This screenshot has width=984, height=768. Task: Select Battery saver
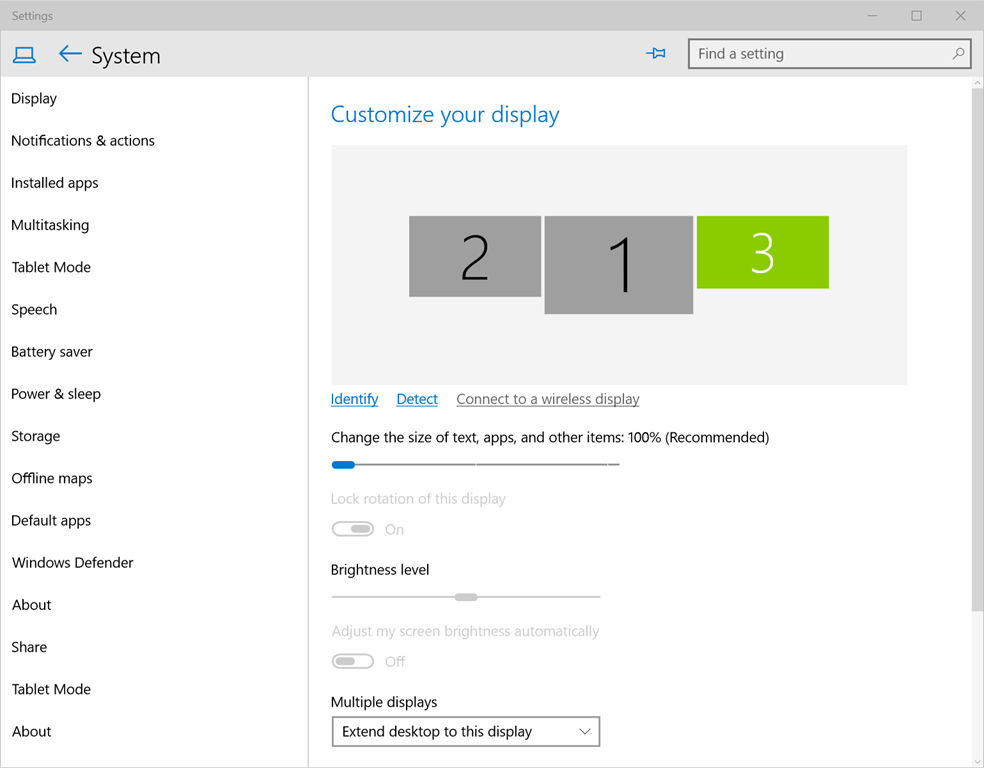[x=51, y=351]
